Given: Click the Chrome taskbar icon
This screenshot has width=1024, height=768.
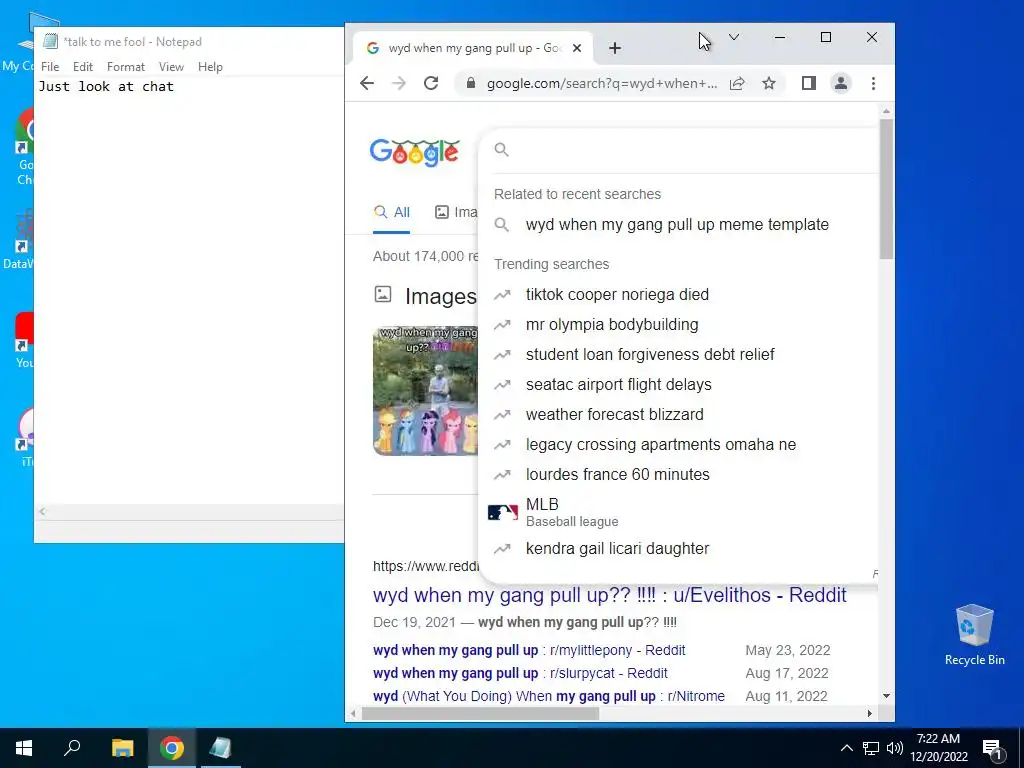Looking at the screenshot, I should coord(172,748).
